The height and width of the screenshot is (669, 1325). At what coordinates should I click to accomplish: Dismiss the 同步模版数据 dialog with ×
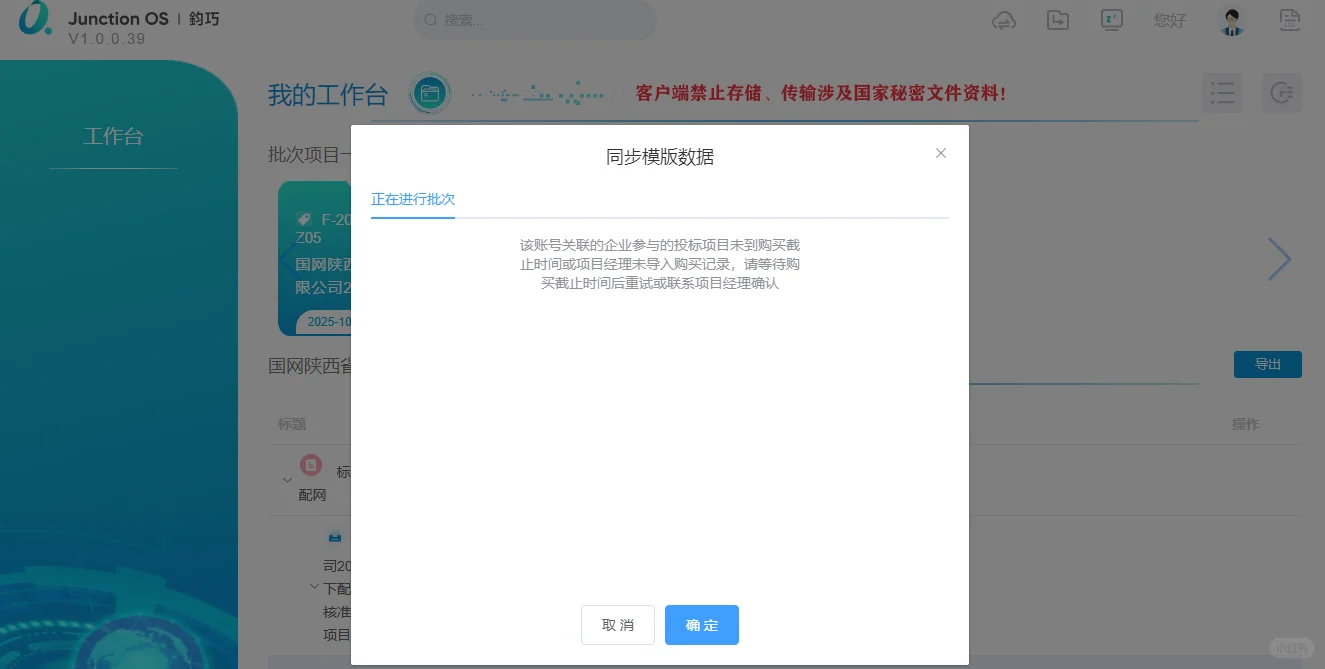pyautogui.click(x=940, y=153)
